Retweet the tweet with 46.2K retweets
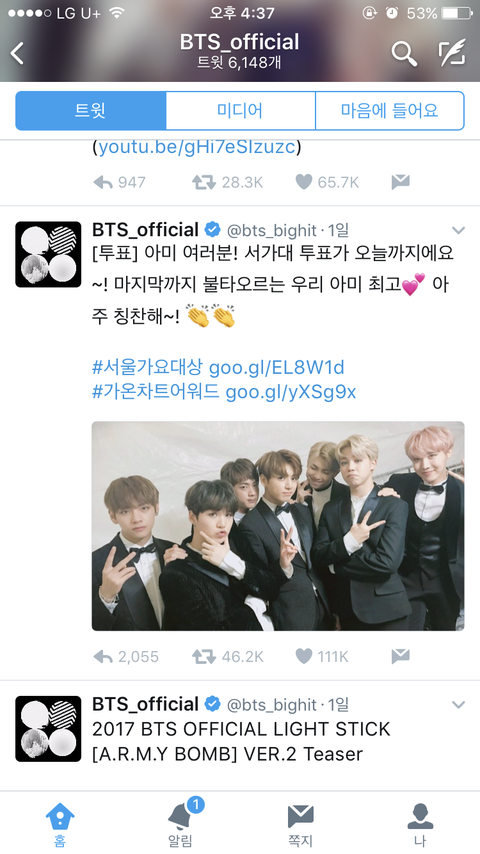The width and height of the screenshot is (480, 854). pos(204,657)
